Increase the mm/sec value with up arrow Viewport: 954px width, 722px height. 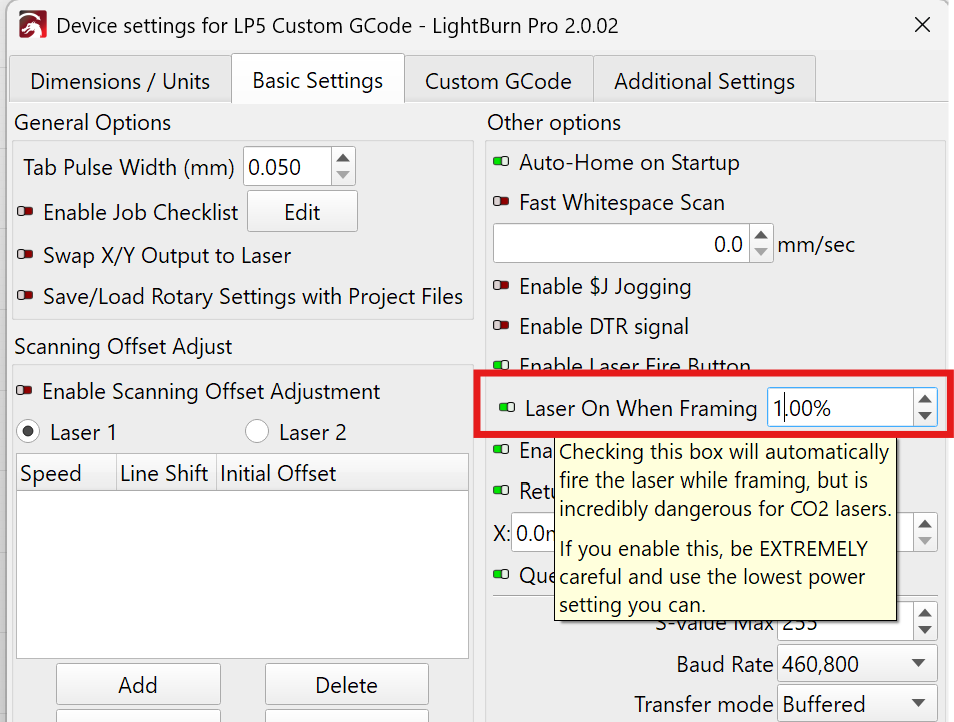click(x=761, y=235)
